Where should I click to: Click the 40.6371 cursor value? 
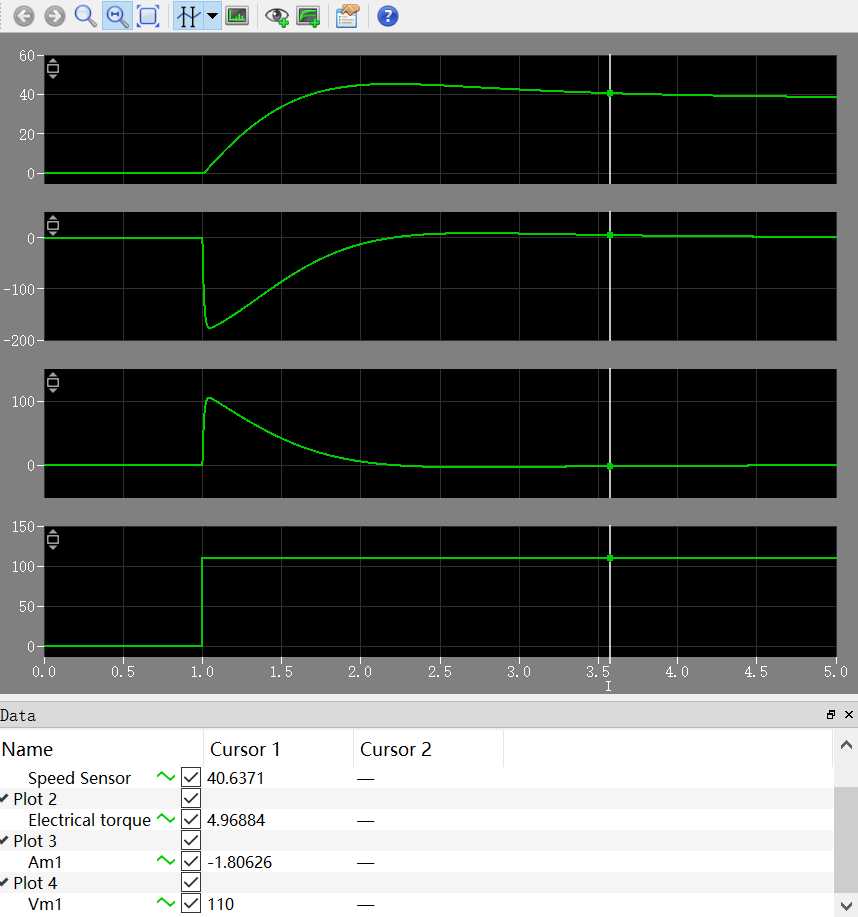point(236,778)
